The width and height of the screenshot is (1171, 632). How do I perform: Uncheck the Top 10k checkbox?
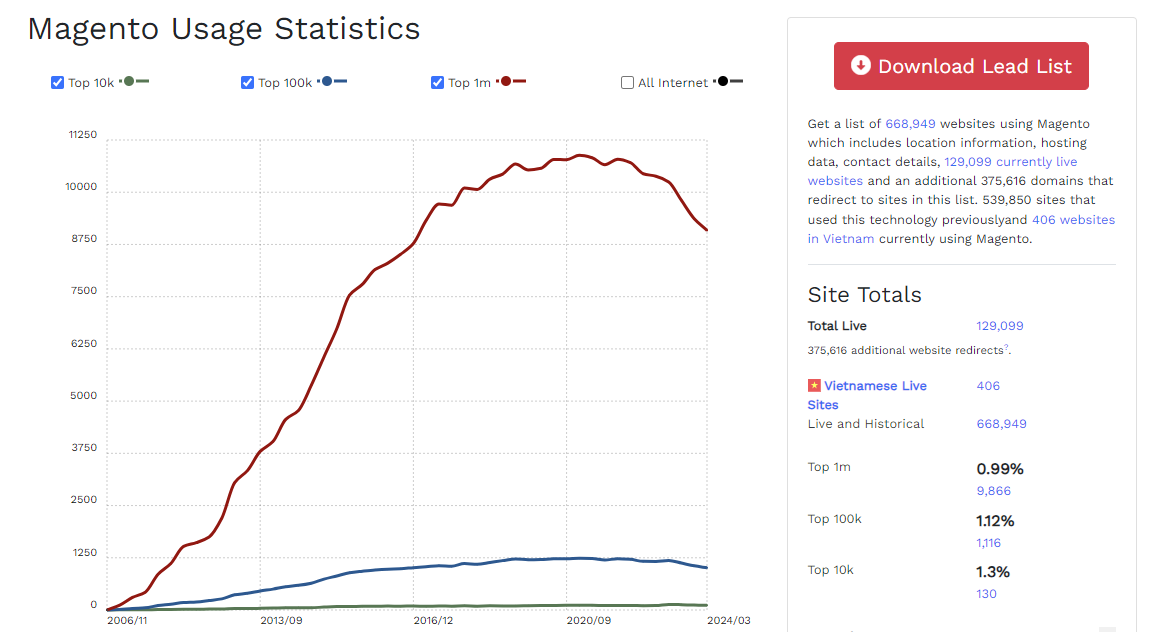point(58,82)
